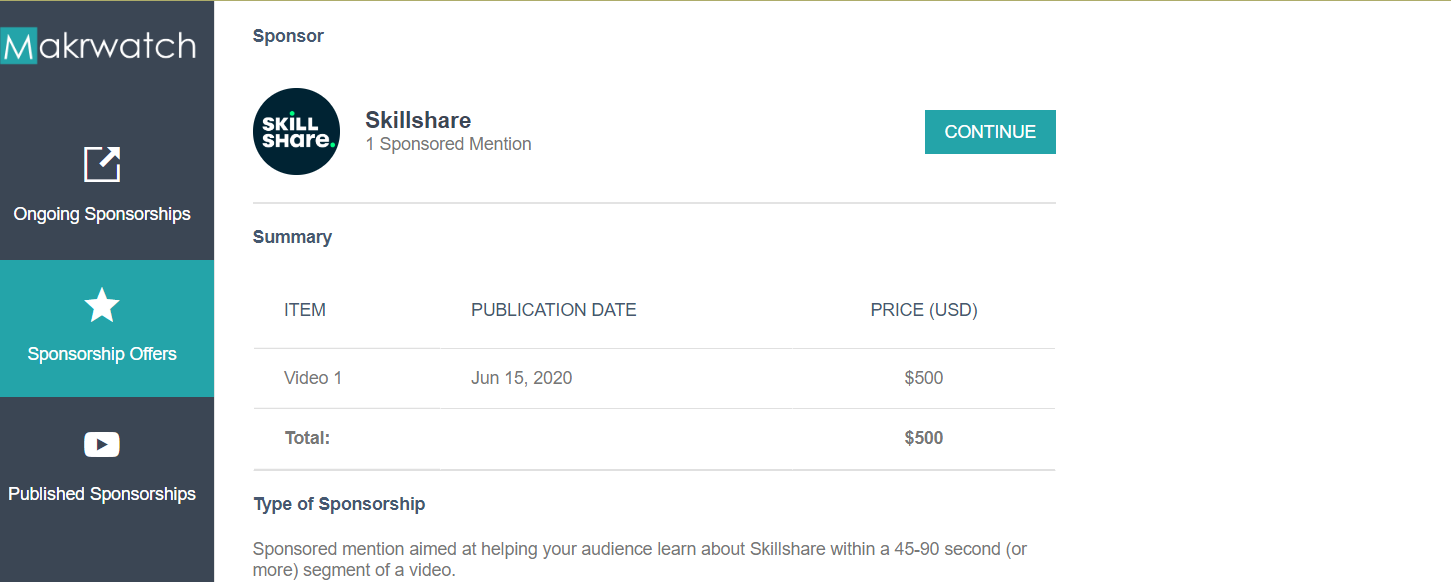Select the Sponsorship Offers text label

102,354
